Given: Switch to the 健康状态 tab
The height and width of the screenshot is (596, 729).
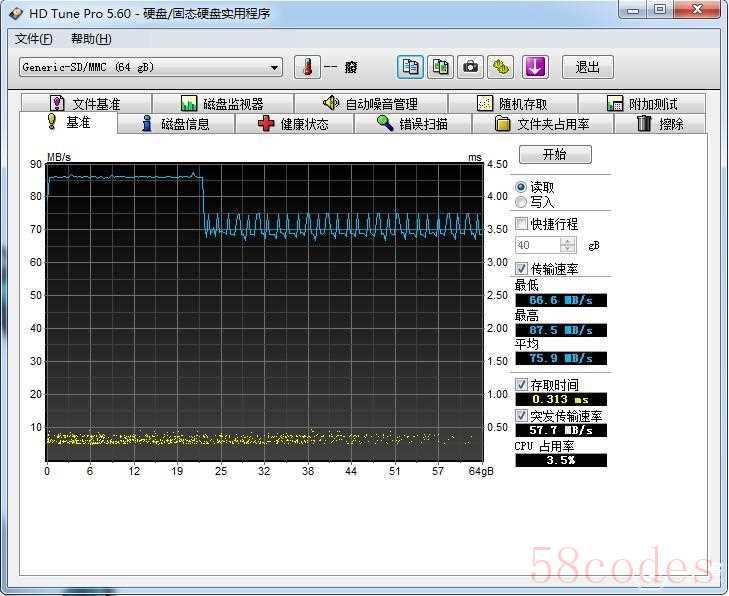Looking at the screenshot, I should pos(294,124).
